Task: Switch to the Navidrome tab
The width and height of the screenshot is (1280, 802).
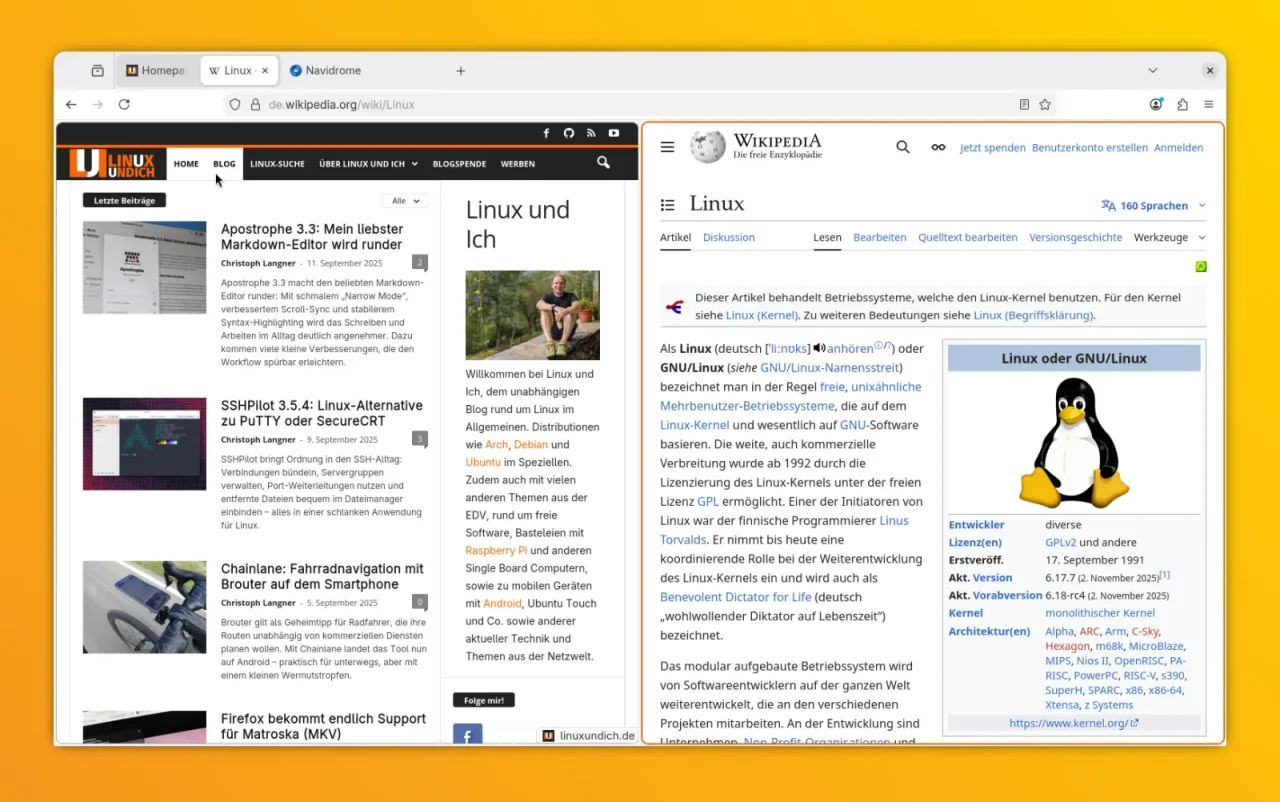Action: coord(325,70)
